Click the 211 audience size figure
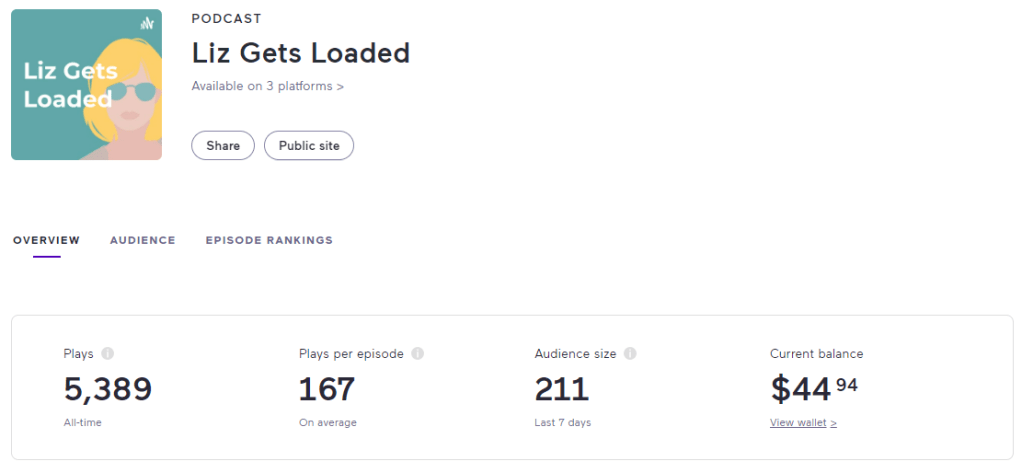Viewport: 1022px width, 473px height. pyautogui.click(x=562, y=388)
